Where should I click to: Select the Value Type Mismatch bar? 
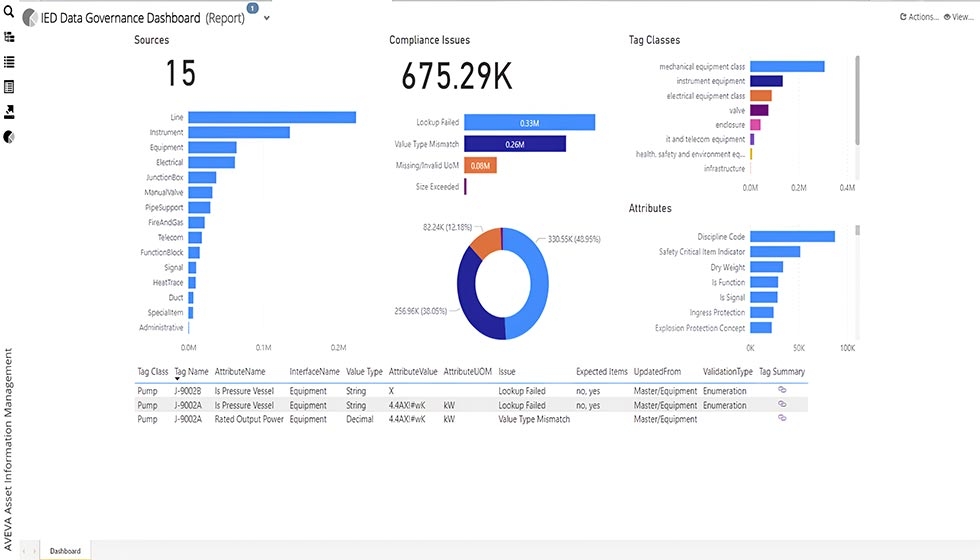pos(515,144)
